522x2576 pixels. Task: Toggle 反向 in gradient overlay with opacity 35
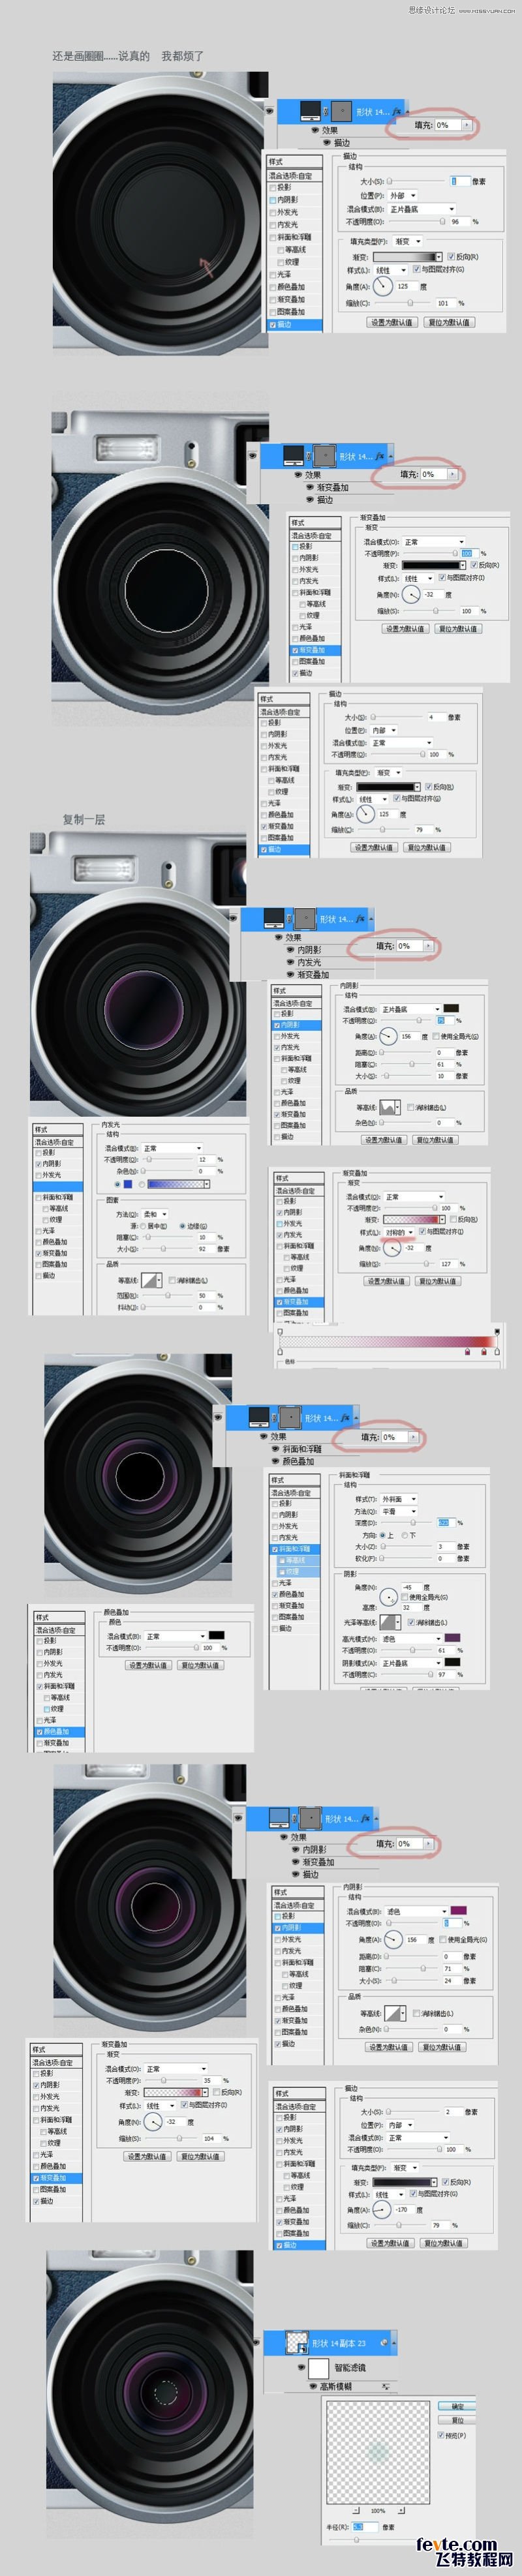click(x=216, y=2092)
